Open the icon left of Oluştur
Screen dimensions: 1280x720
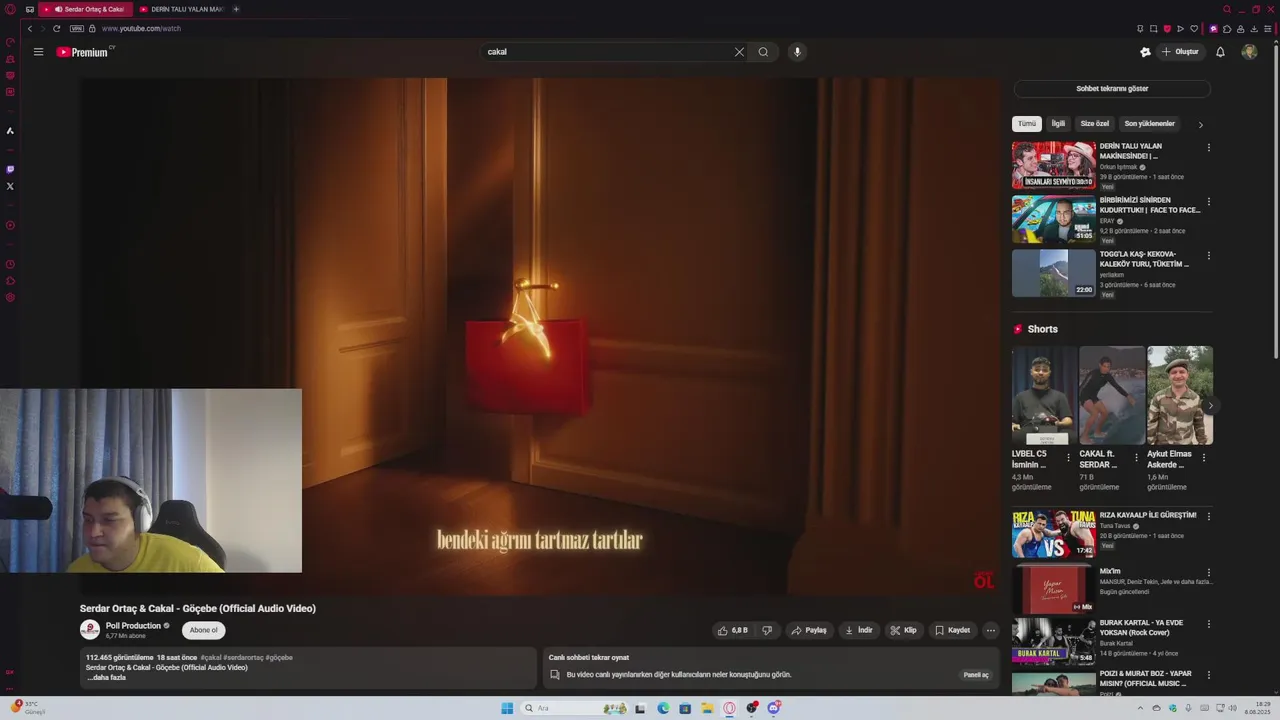click(x=1145, y=52)
